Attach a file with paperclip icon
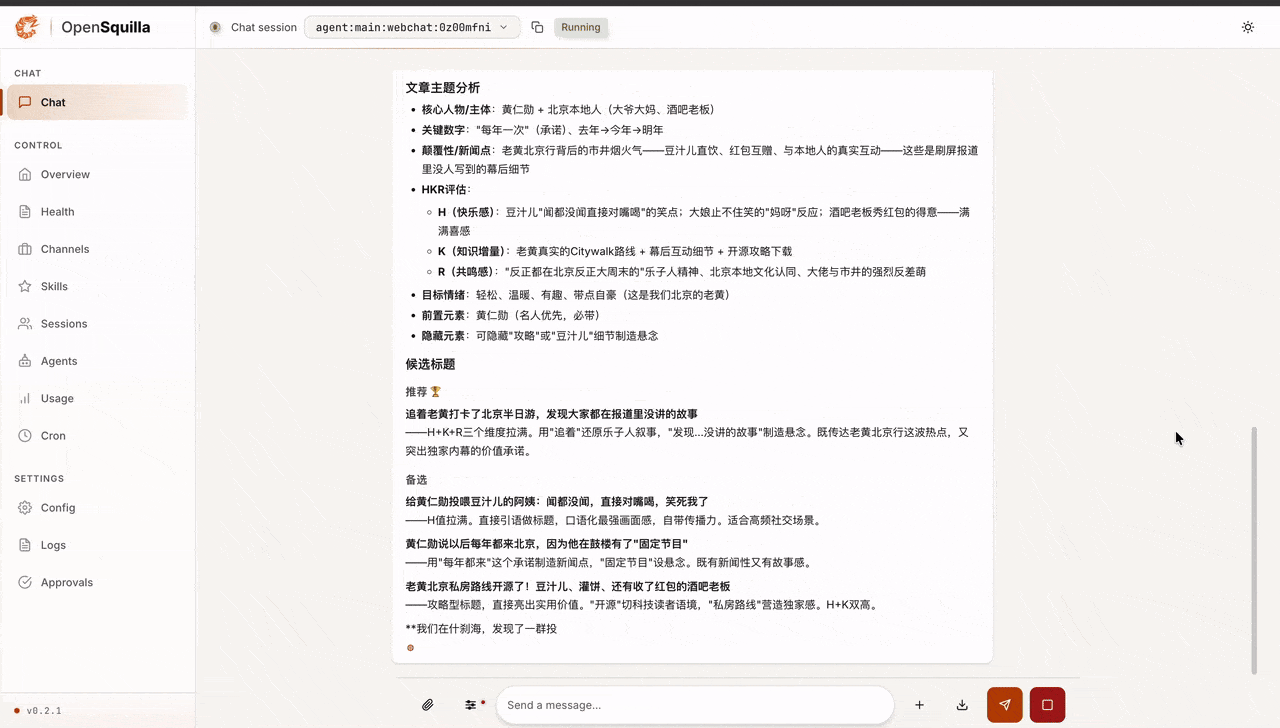This screenshot has height=728, width=1280. (x=428, y=705)
